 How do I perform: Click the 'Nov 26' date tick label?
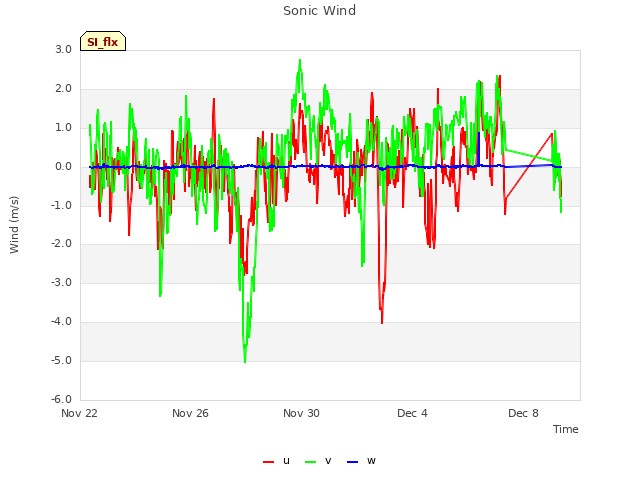(x=190, y=413)
